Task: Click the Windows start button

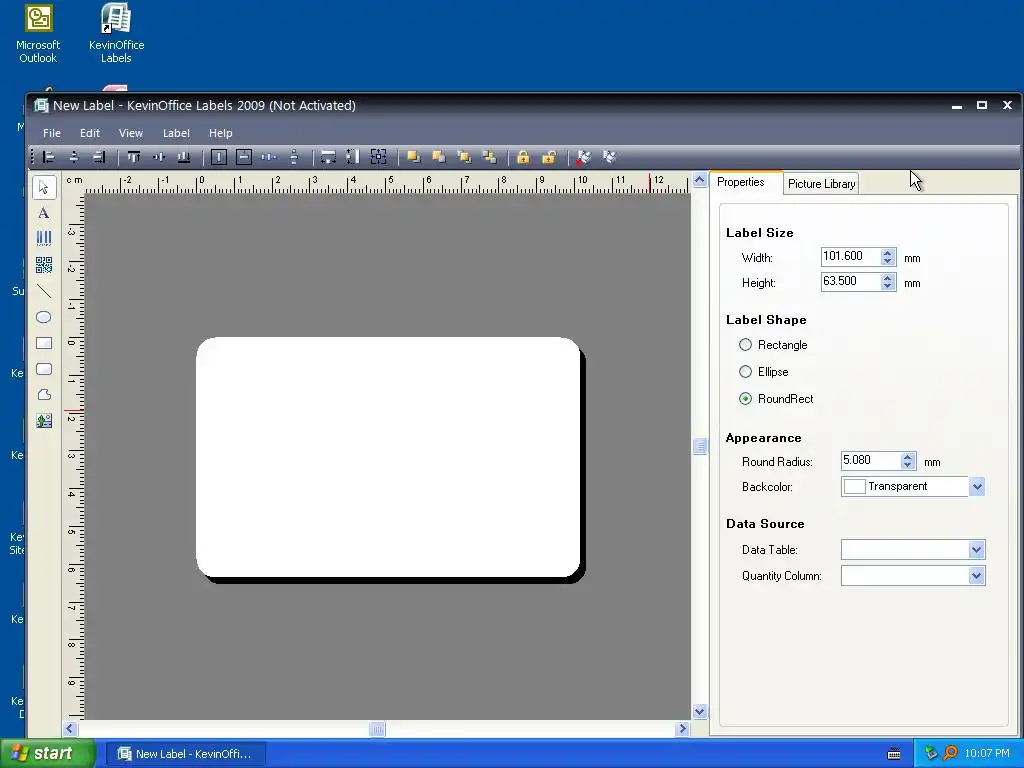Action: pos(47,754)
